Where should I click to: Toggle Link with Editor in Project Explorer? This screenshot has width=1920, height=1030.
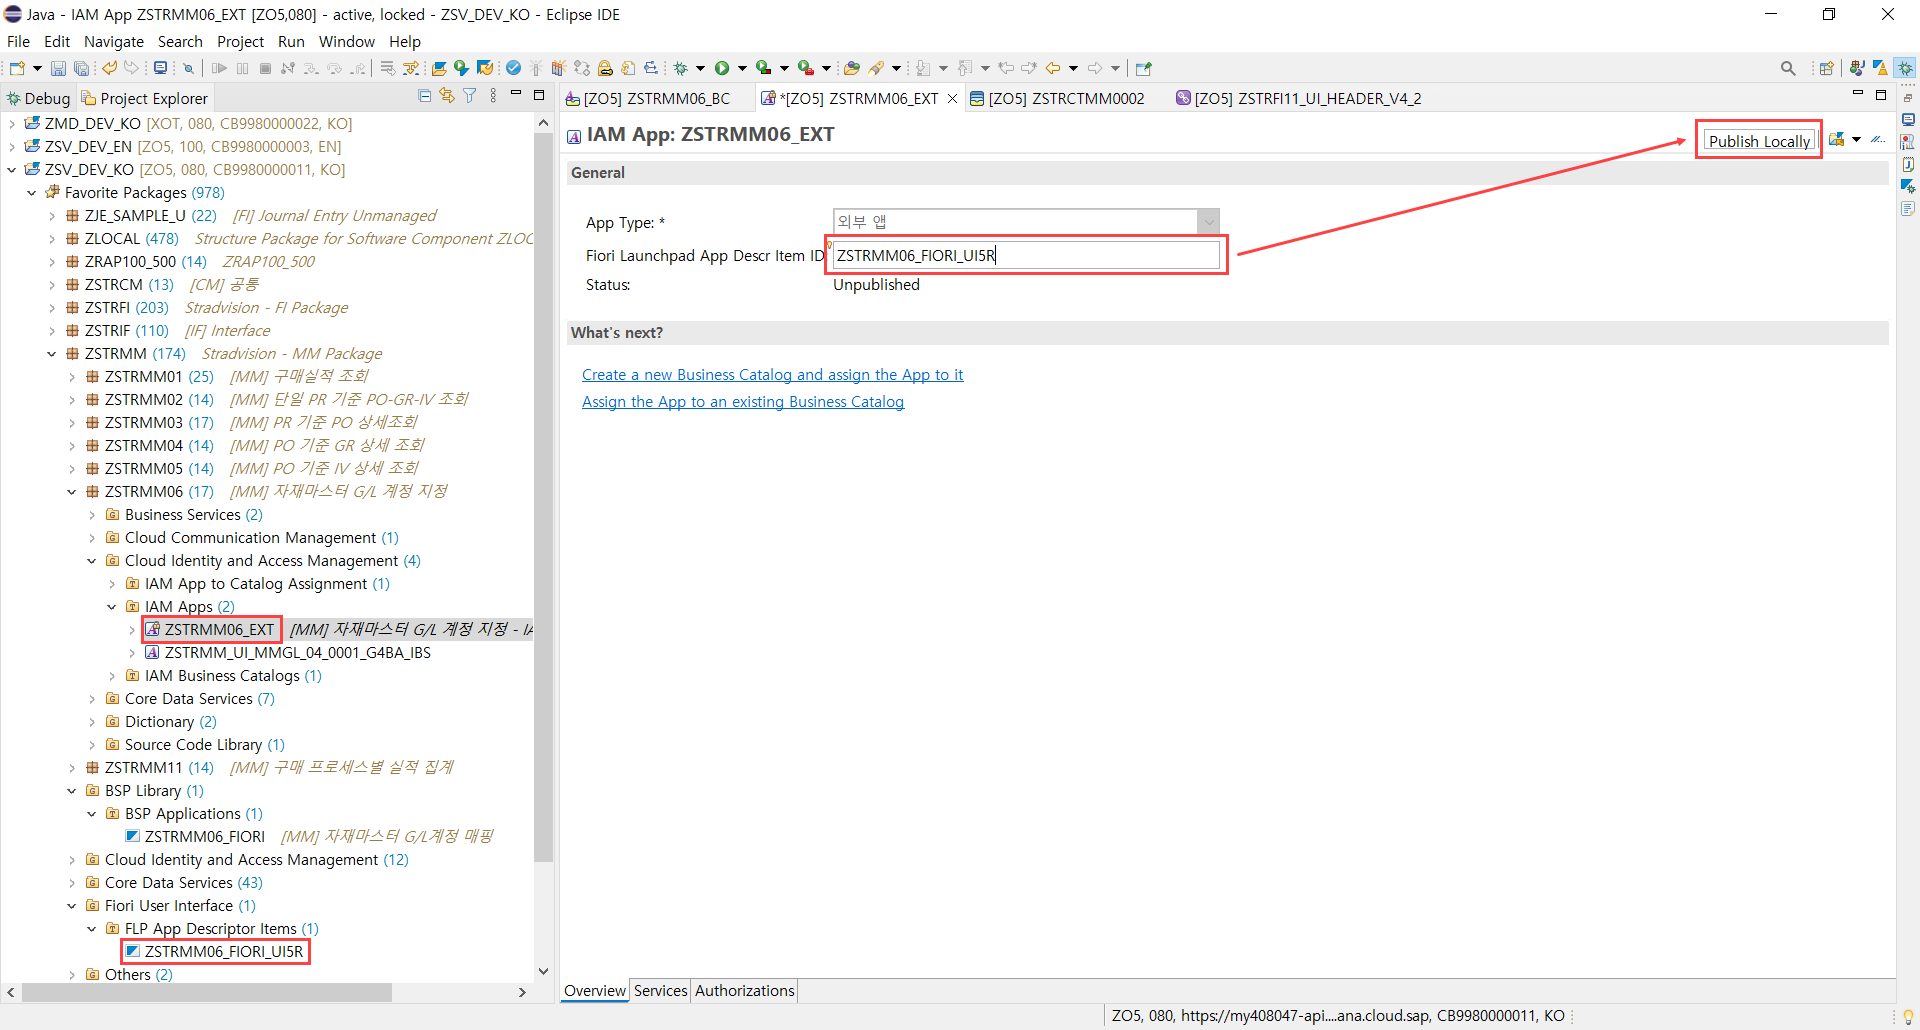click(447, 96)
